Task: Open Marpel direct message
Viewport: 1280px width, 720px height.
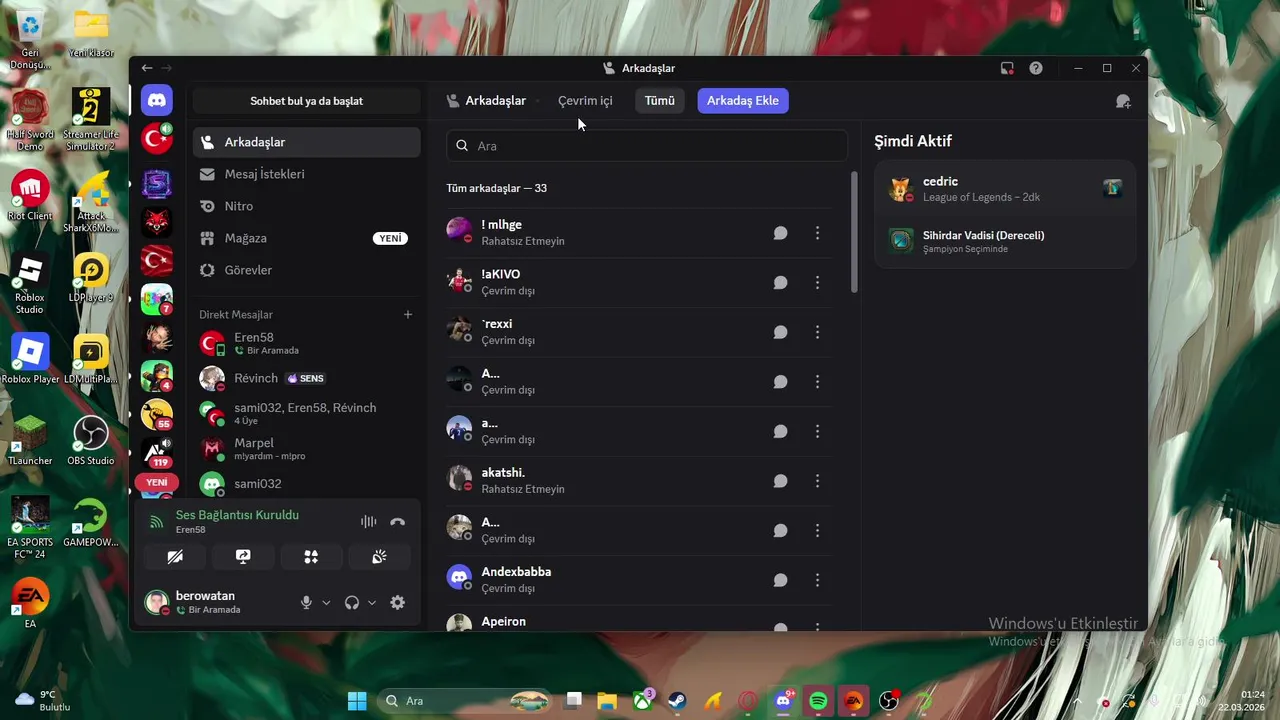Action: (306, 448)
